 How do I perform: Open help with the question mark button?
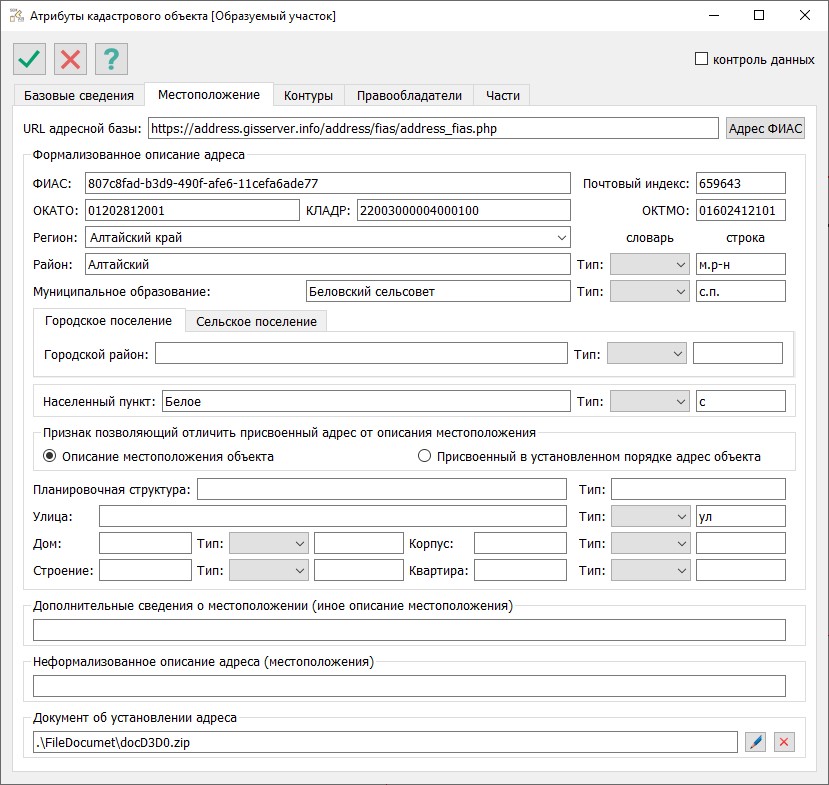(111, 59)
